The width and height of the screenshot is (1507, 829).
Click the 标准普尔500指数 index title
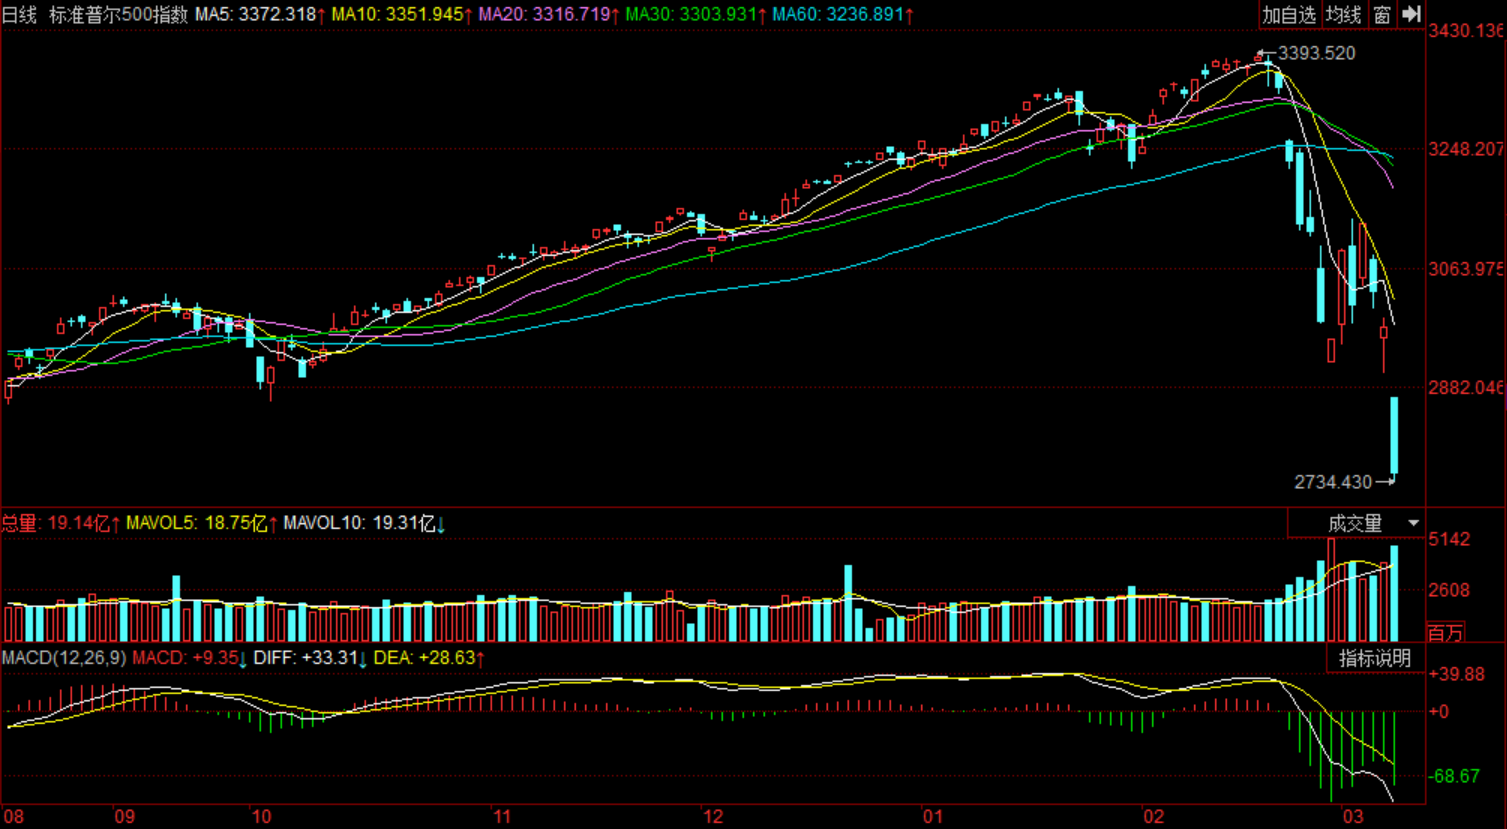118,15
